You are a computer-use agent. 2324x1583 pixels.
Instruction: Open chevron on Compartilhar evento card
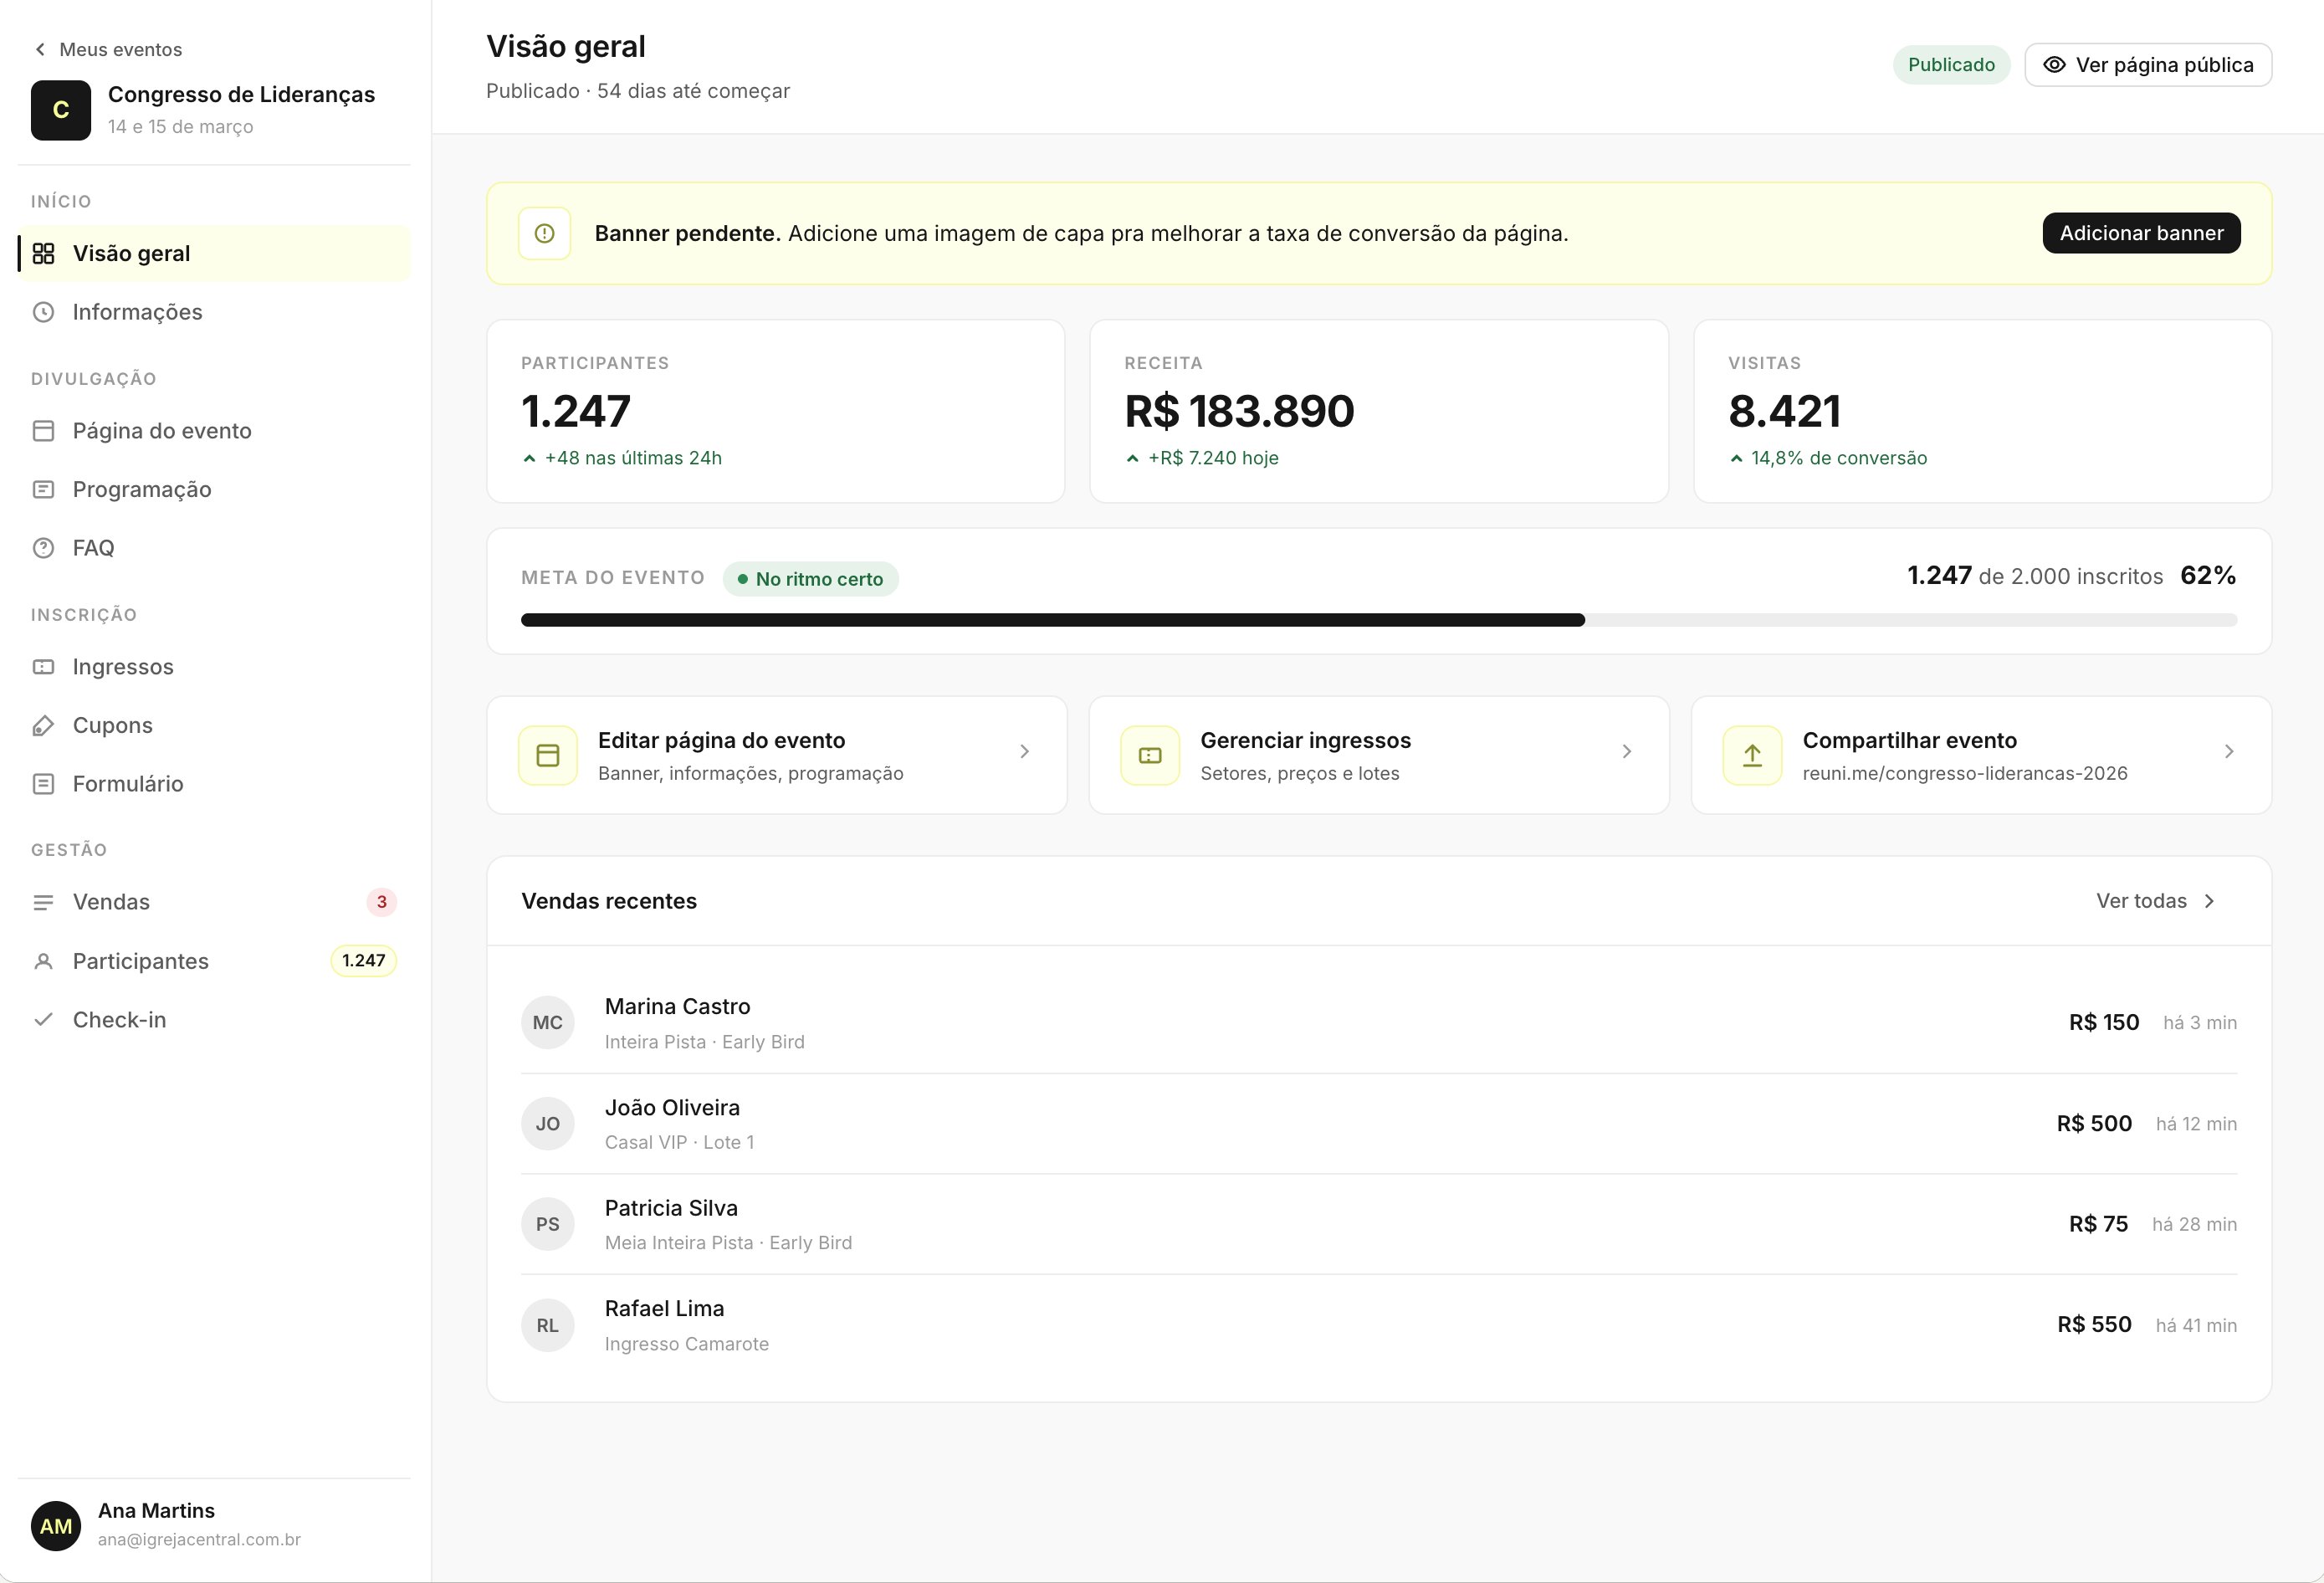pyautogui.click(x=2229, y=751)
